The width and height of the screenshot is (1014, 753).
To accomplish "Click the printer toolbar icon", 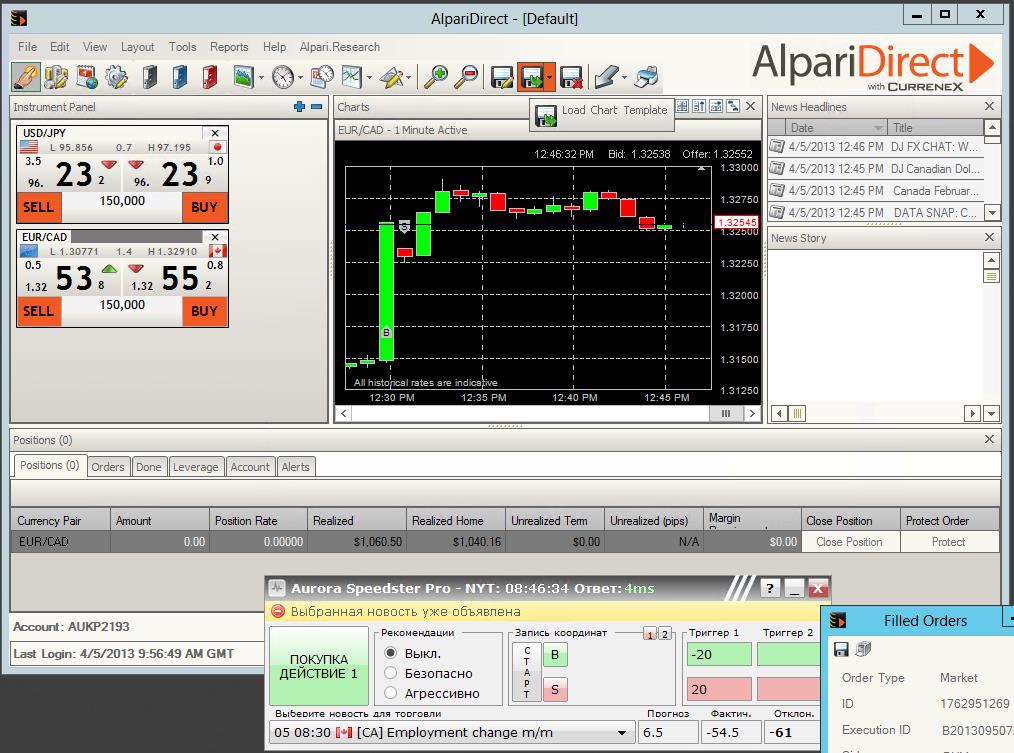I will [646, 77].
